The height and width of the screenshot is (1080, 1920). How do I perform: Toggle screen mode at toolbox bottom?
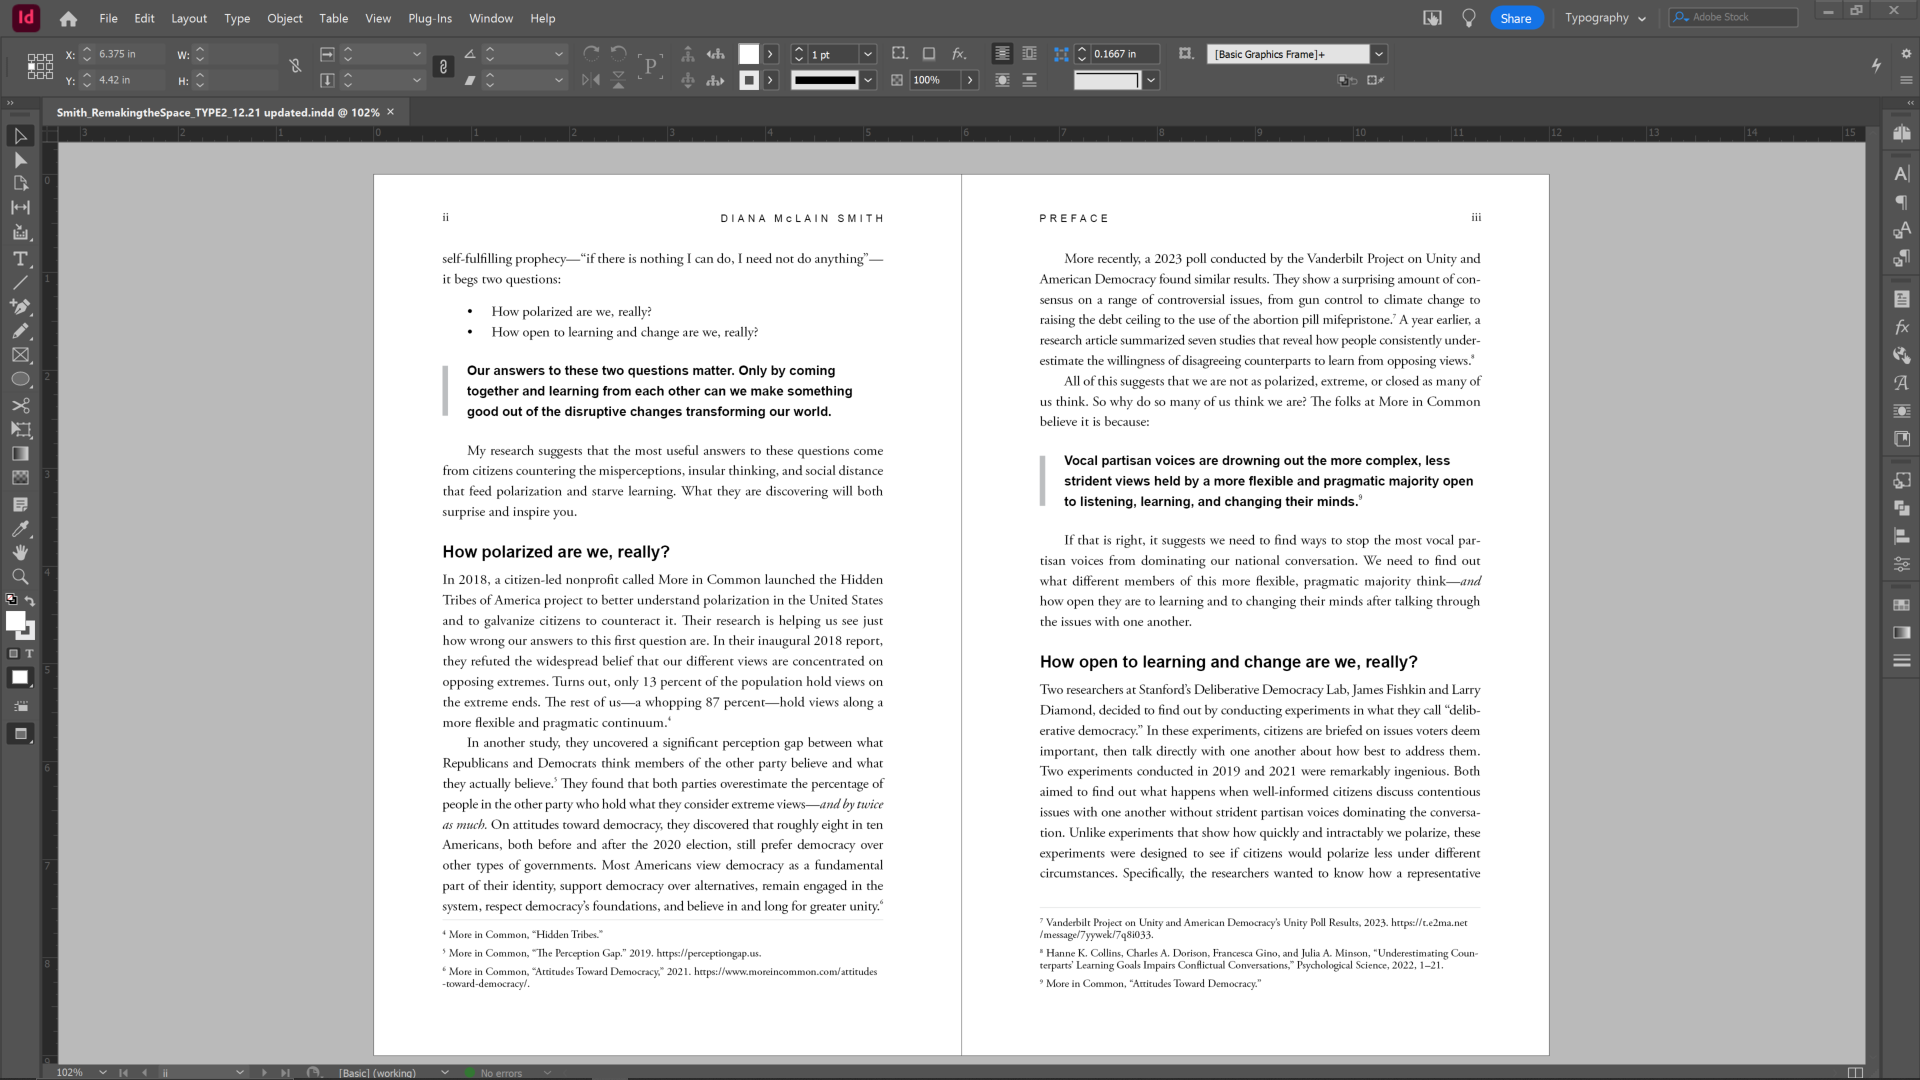pos(20,734)
